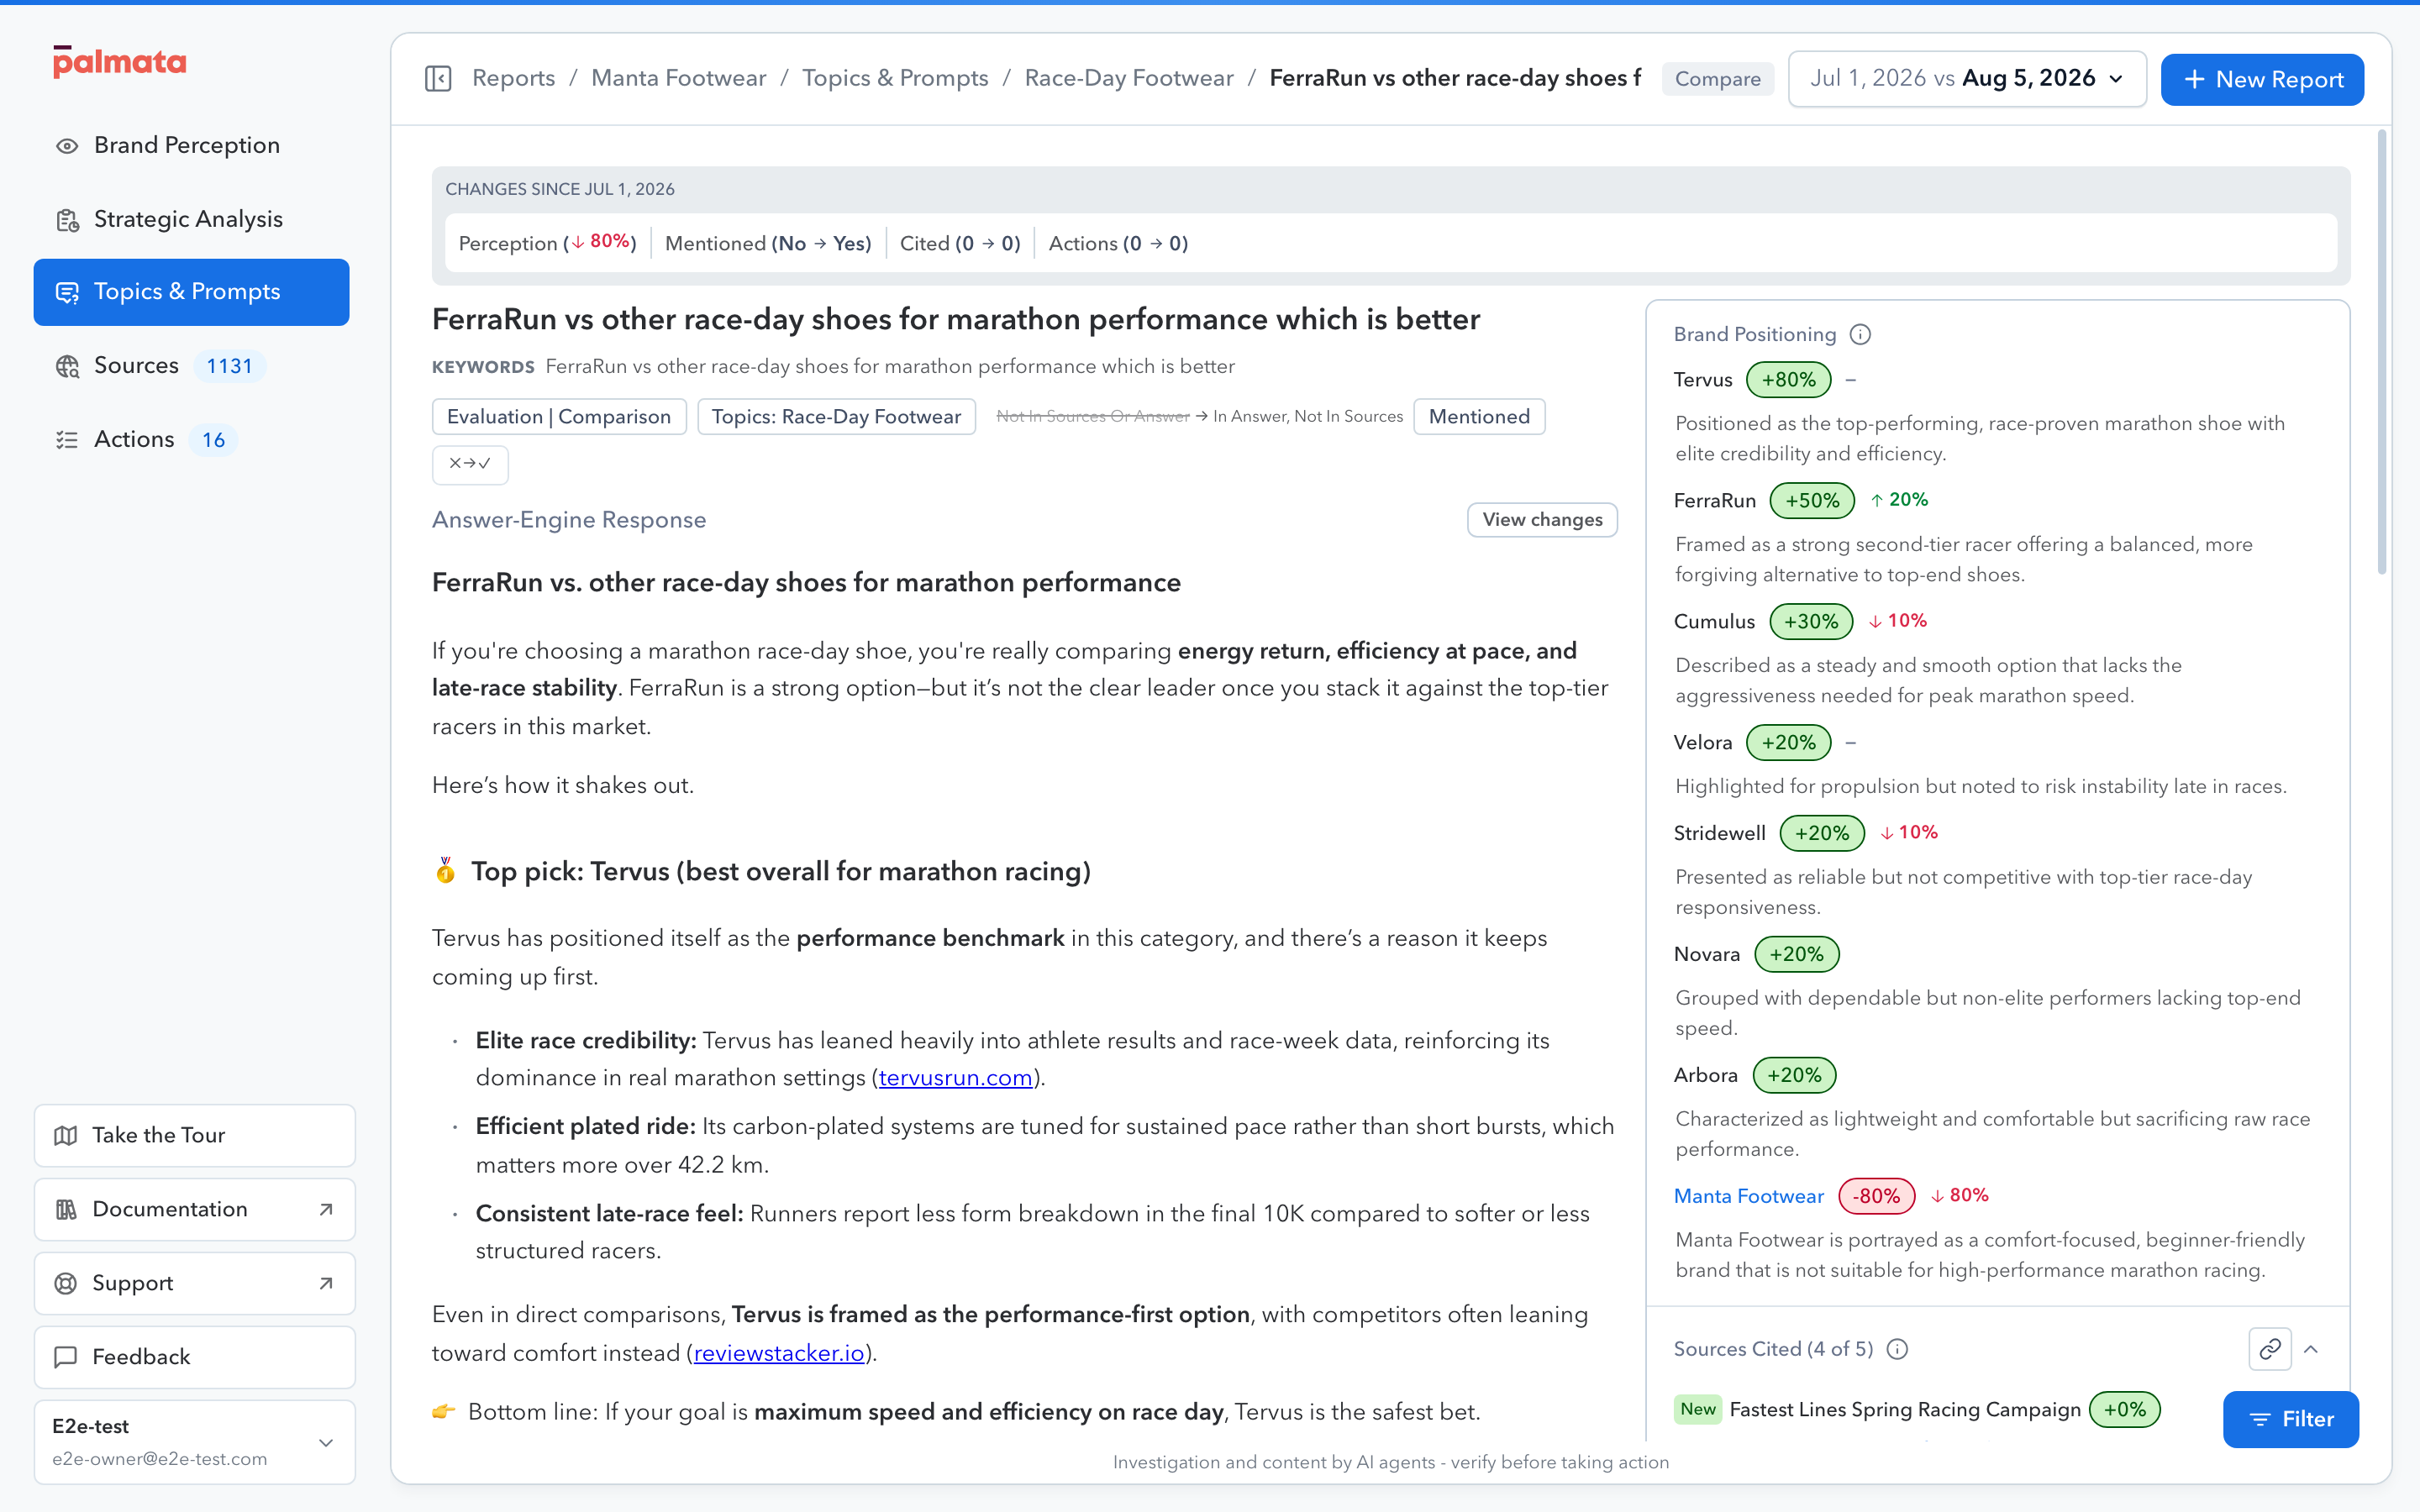Open Strategic Analysis section
The height and width of the screenshot is (1512, 2420).
[x=191, y=219]
